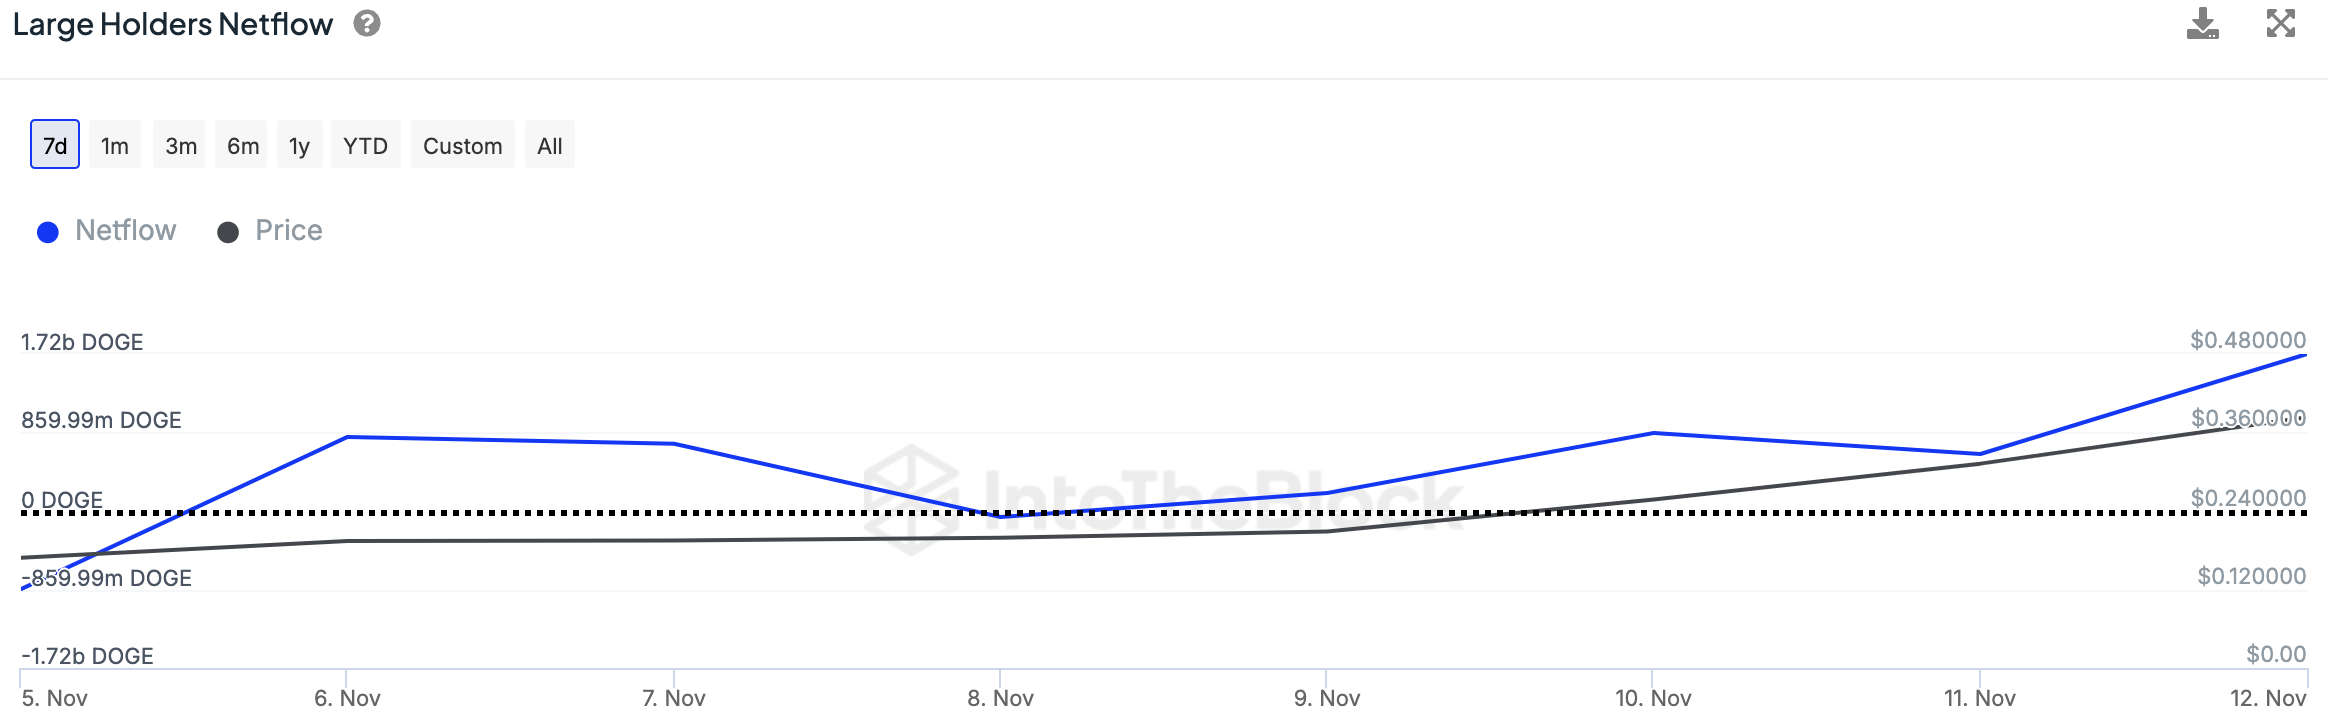This screenshot has height=724, width=2328.
Task: Click the Large Holders Netflow title
Action: 173,24
